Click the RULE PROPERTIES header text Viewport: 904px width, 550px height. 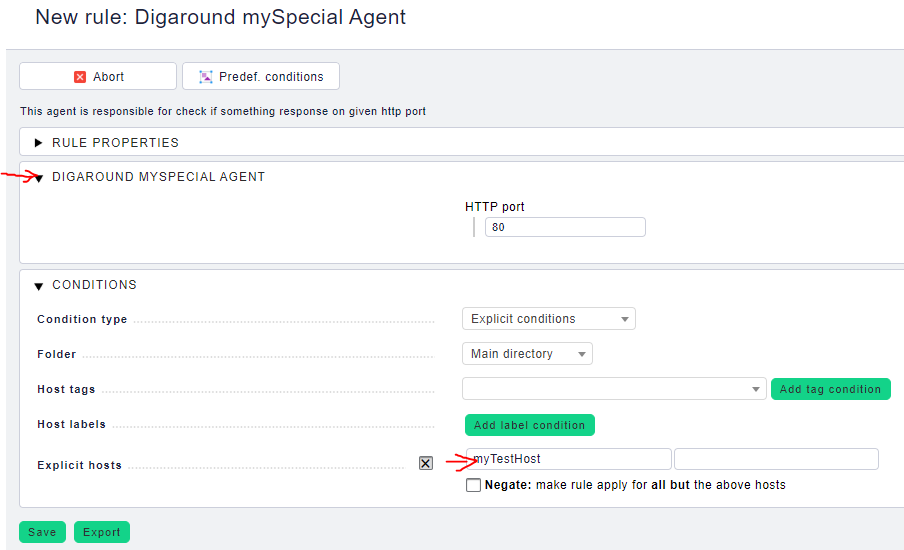pos(115,143)
